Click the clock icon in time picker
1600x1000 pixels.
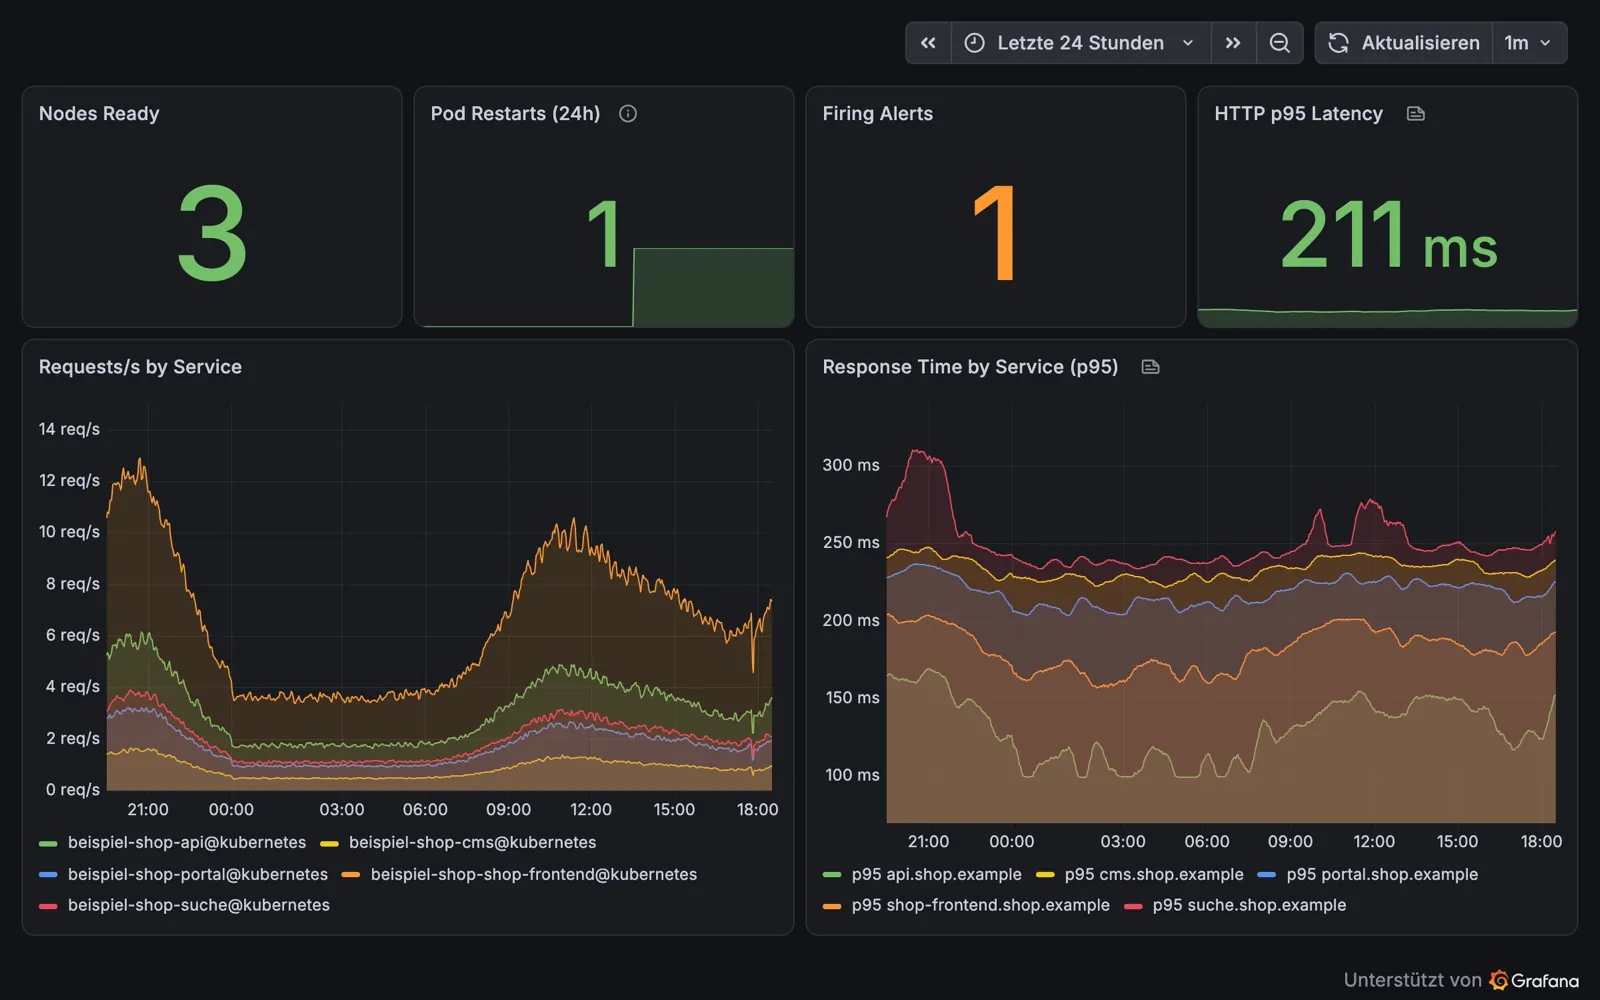974,43
